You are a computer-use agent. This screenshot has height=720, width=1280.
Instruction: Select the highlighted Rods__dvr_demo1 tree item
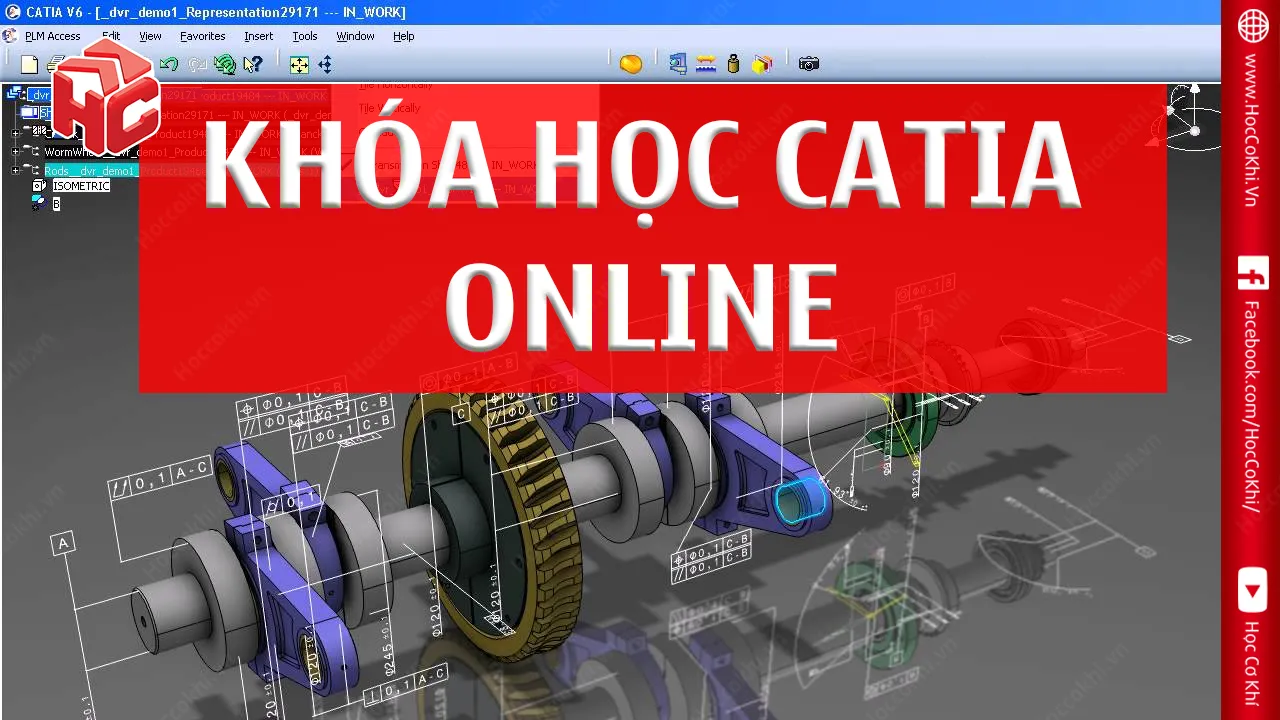click(89, 171)
